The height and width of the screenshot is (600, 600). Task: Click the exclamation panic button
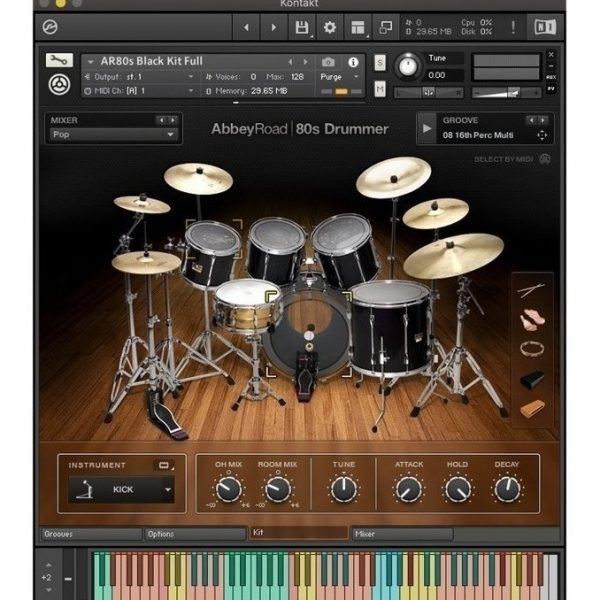coord(513,27)
